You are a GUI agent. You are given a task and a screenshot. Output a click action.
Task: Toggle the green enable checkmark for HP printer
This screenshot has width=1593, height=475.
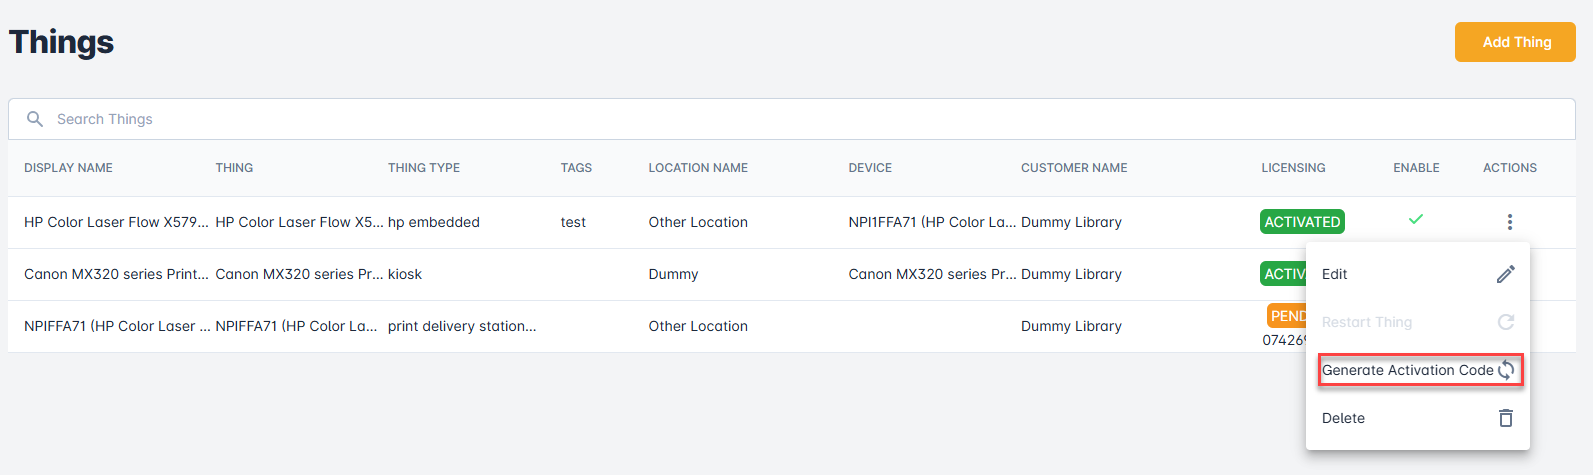click(1415, 219)
